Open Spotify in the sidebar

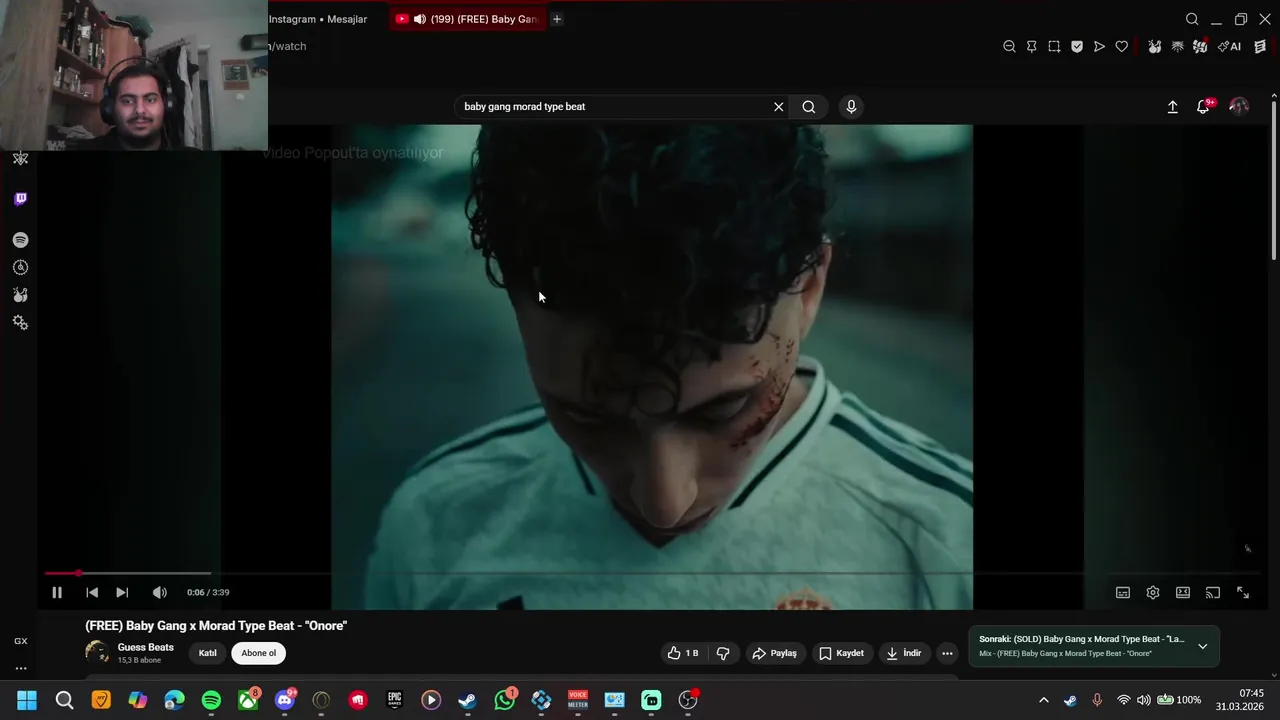20,240
